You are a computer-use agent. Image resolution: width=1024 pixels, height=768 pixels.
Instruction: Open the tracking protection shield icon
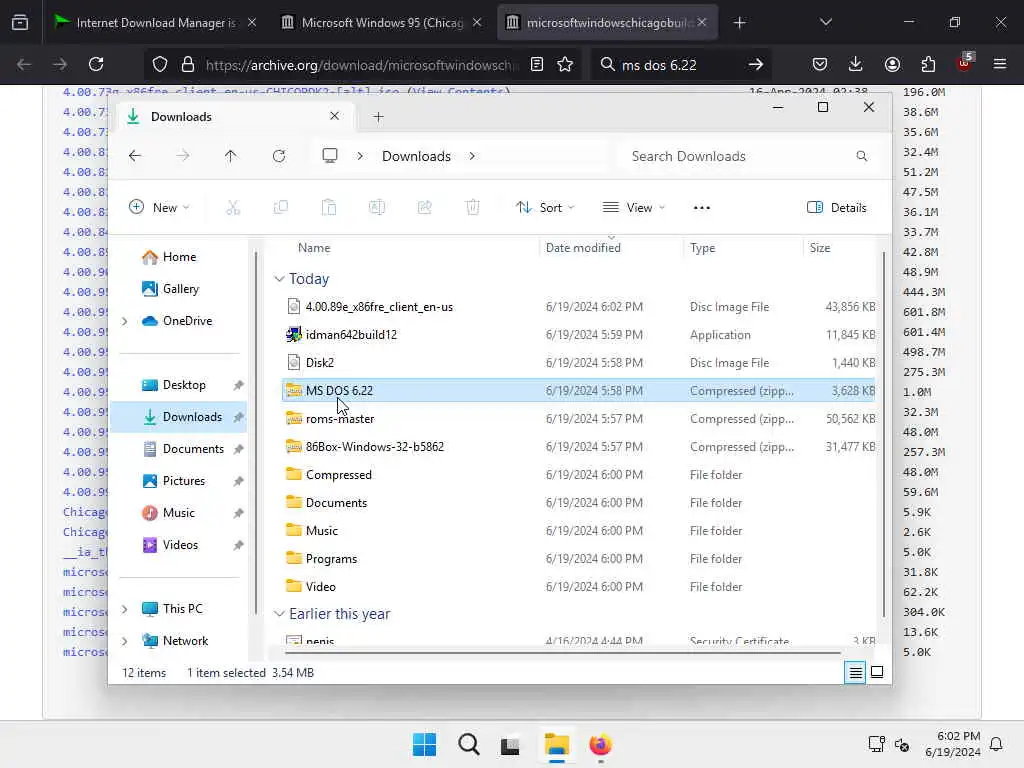pos(160,64)
